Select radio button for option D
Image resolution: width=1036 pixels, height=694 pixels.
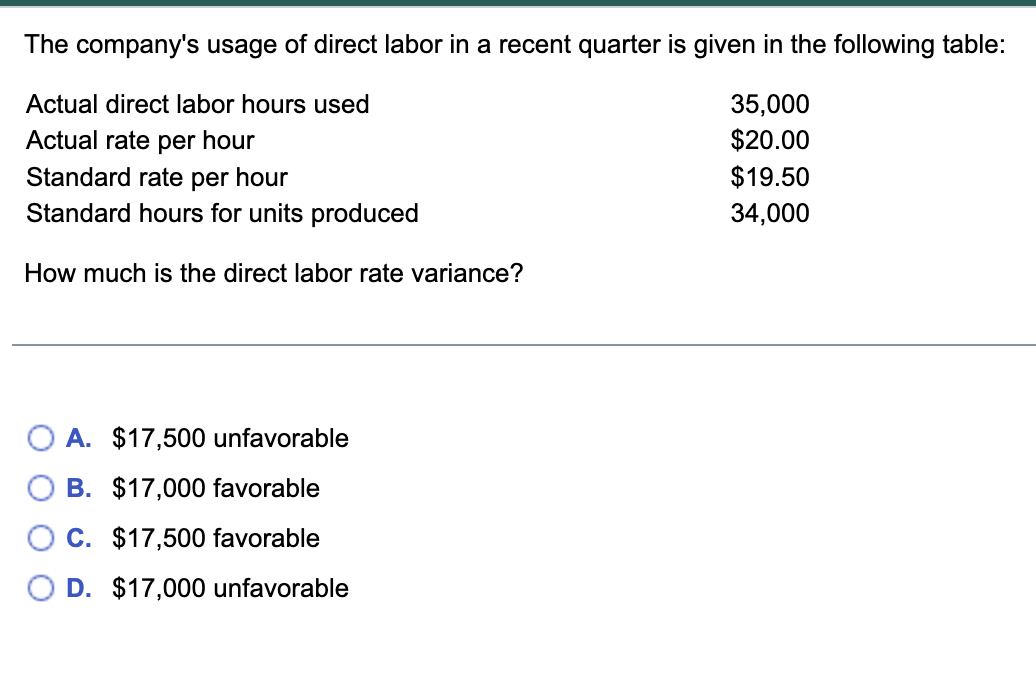coord(42,588)
